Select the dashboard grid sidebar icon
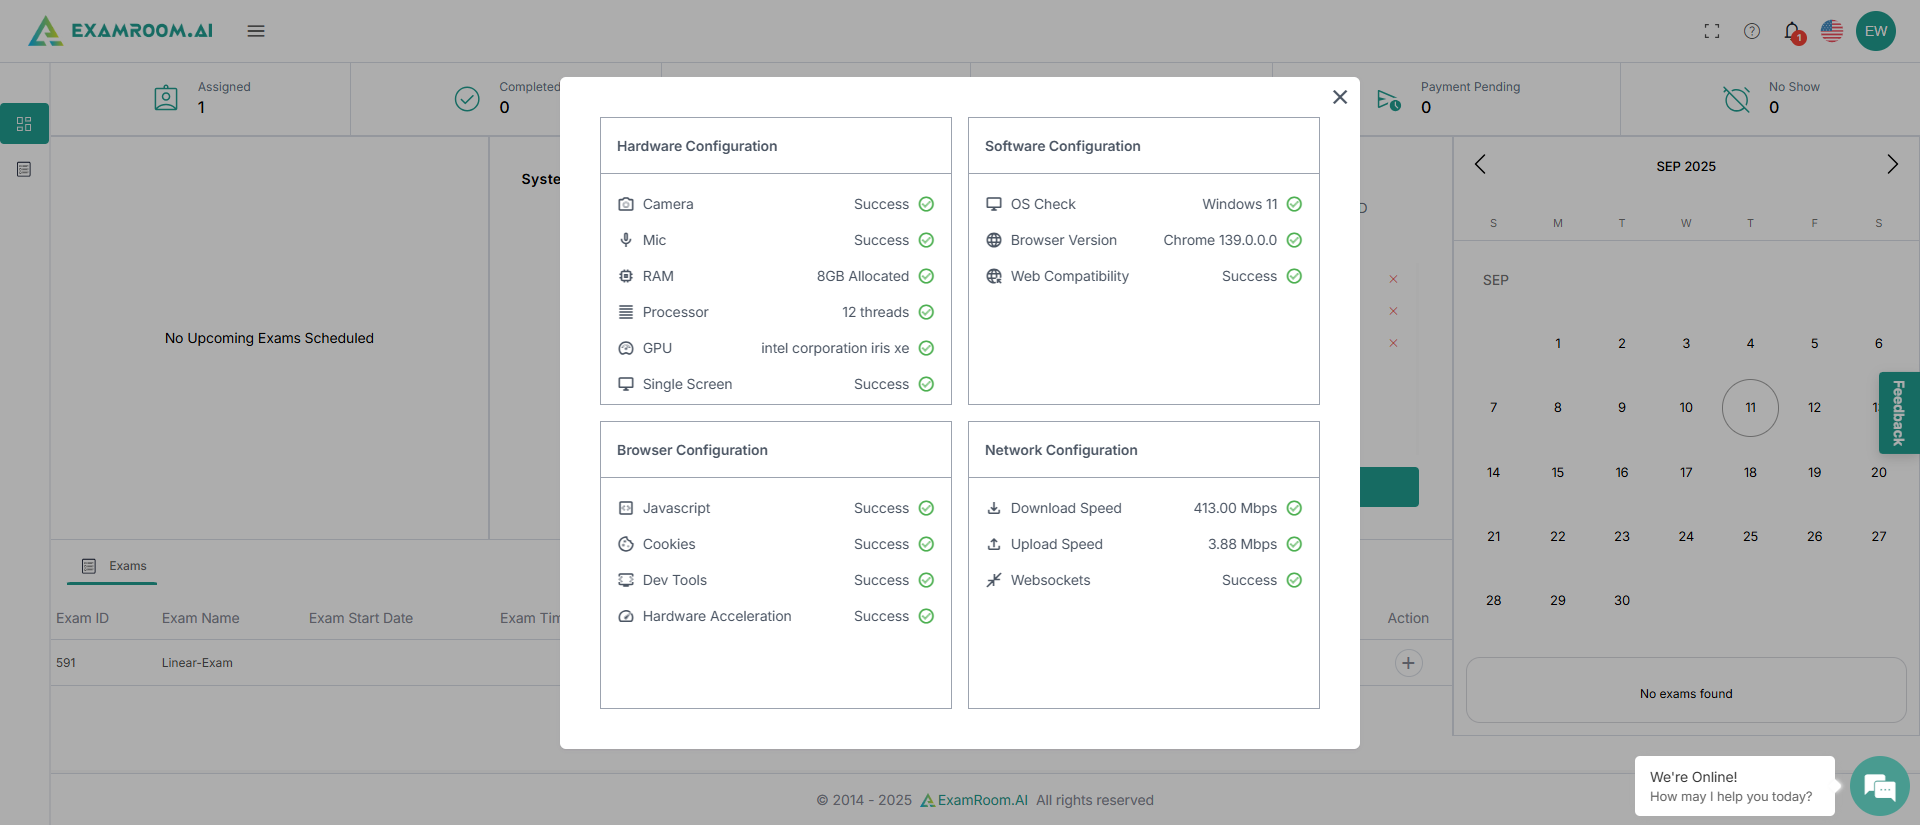The height and width of the screenshot is (825, 1920). coord(24,124)
